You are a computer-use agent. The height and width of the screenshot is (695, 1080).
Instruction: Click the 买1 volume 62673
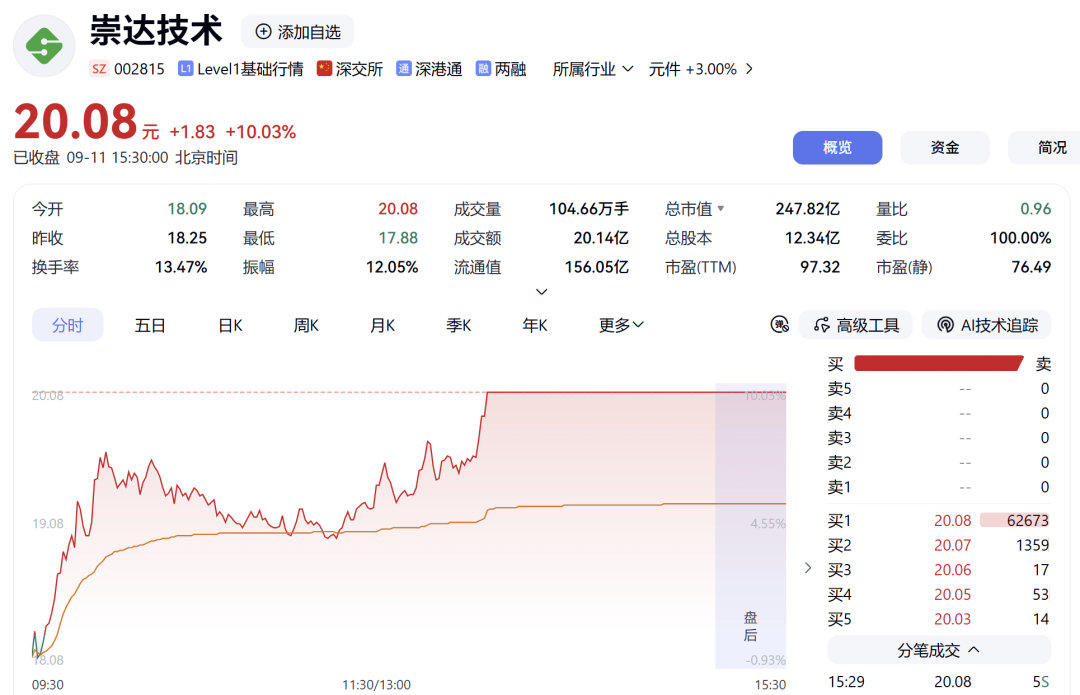(x=1028, y=520)
